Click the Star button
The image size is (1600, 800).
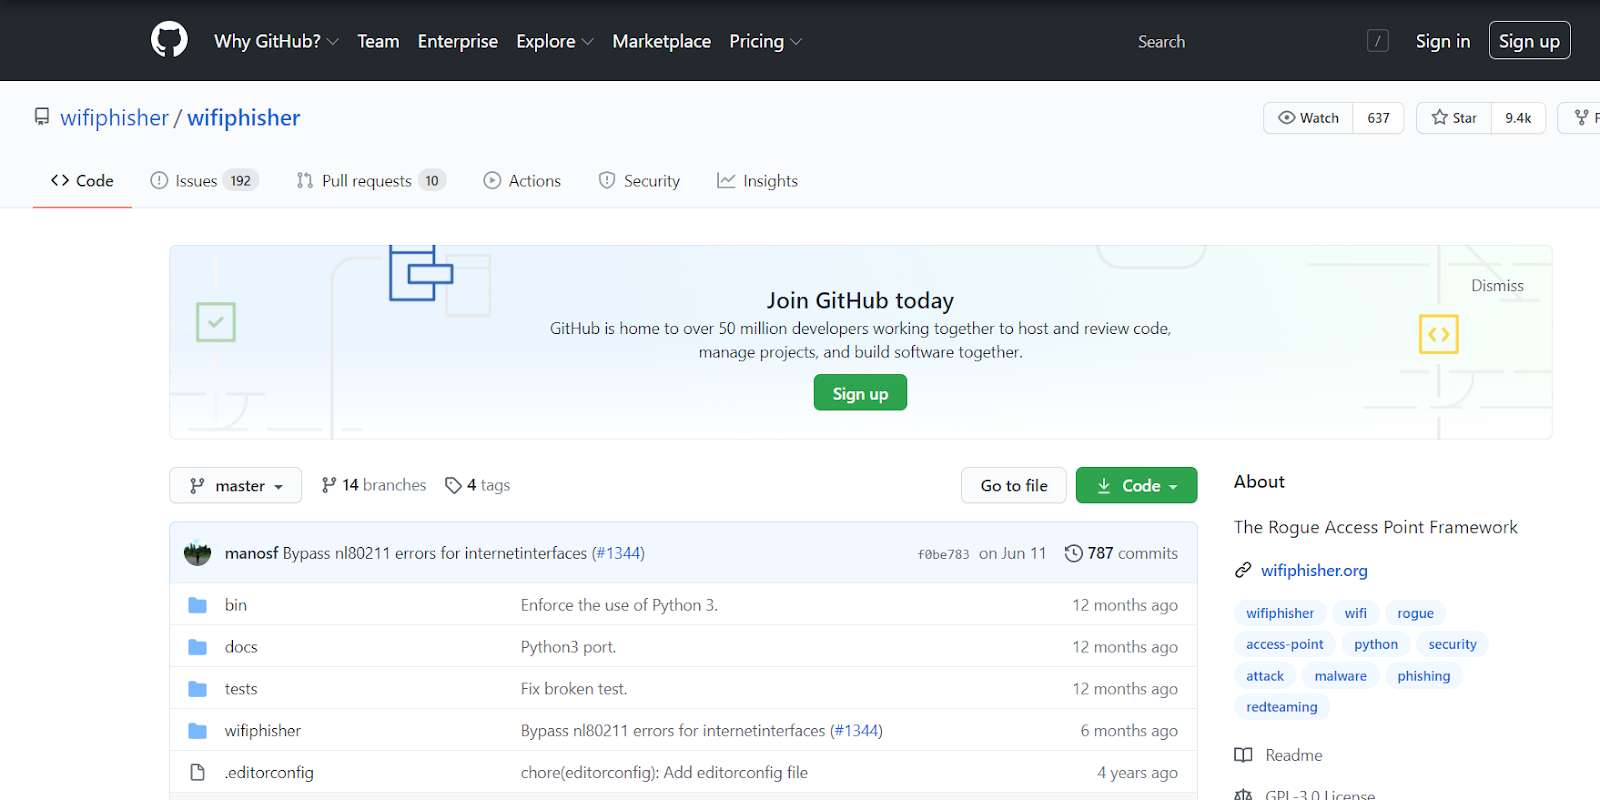(x=1454, y=118)
